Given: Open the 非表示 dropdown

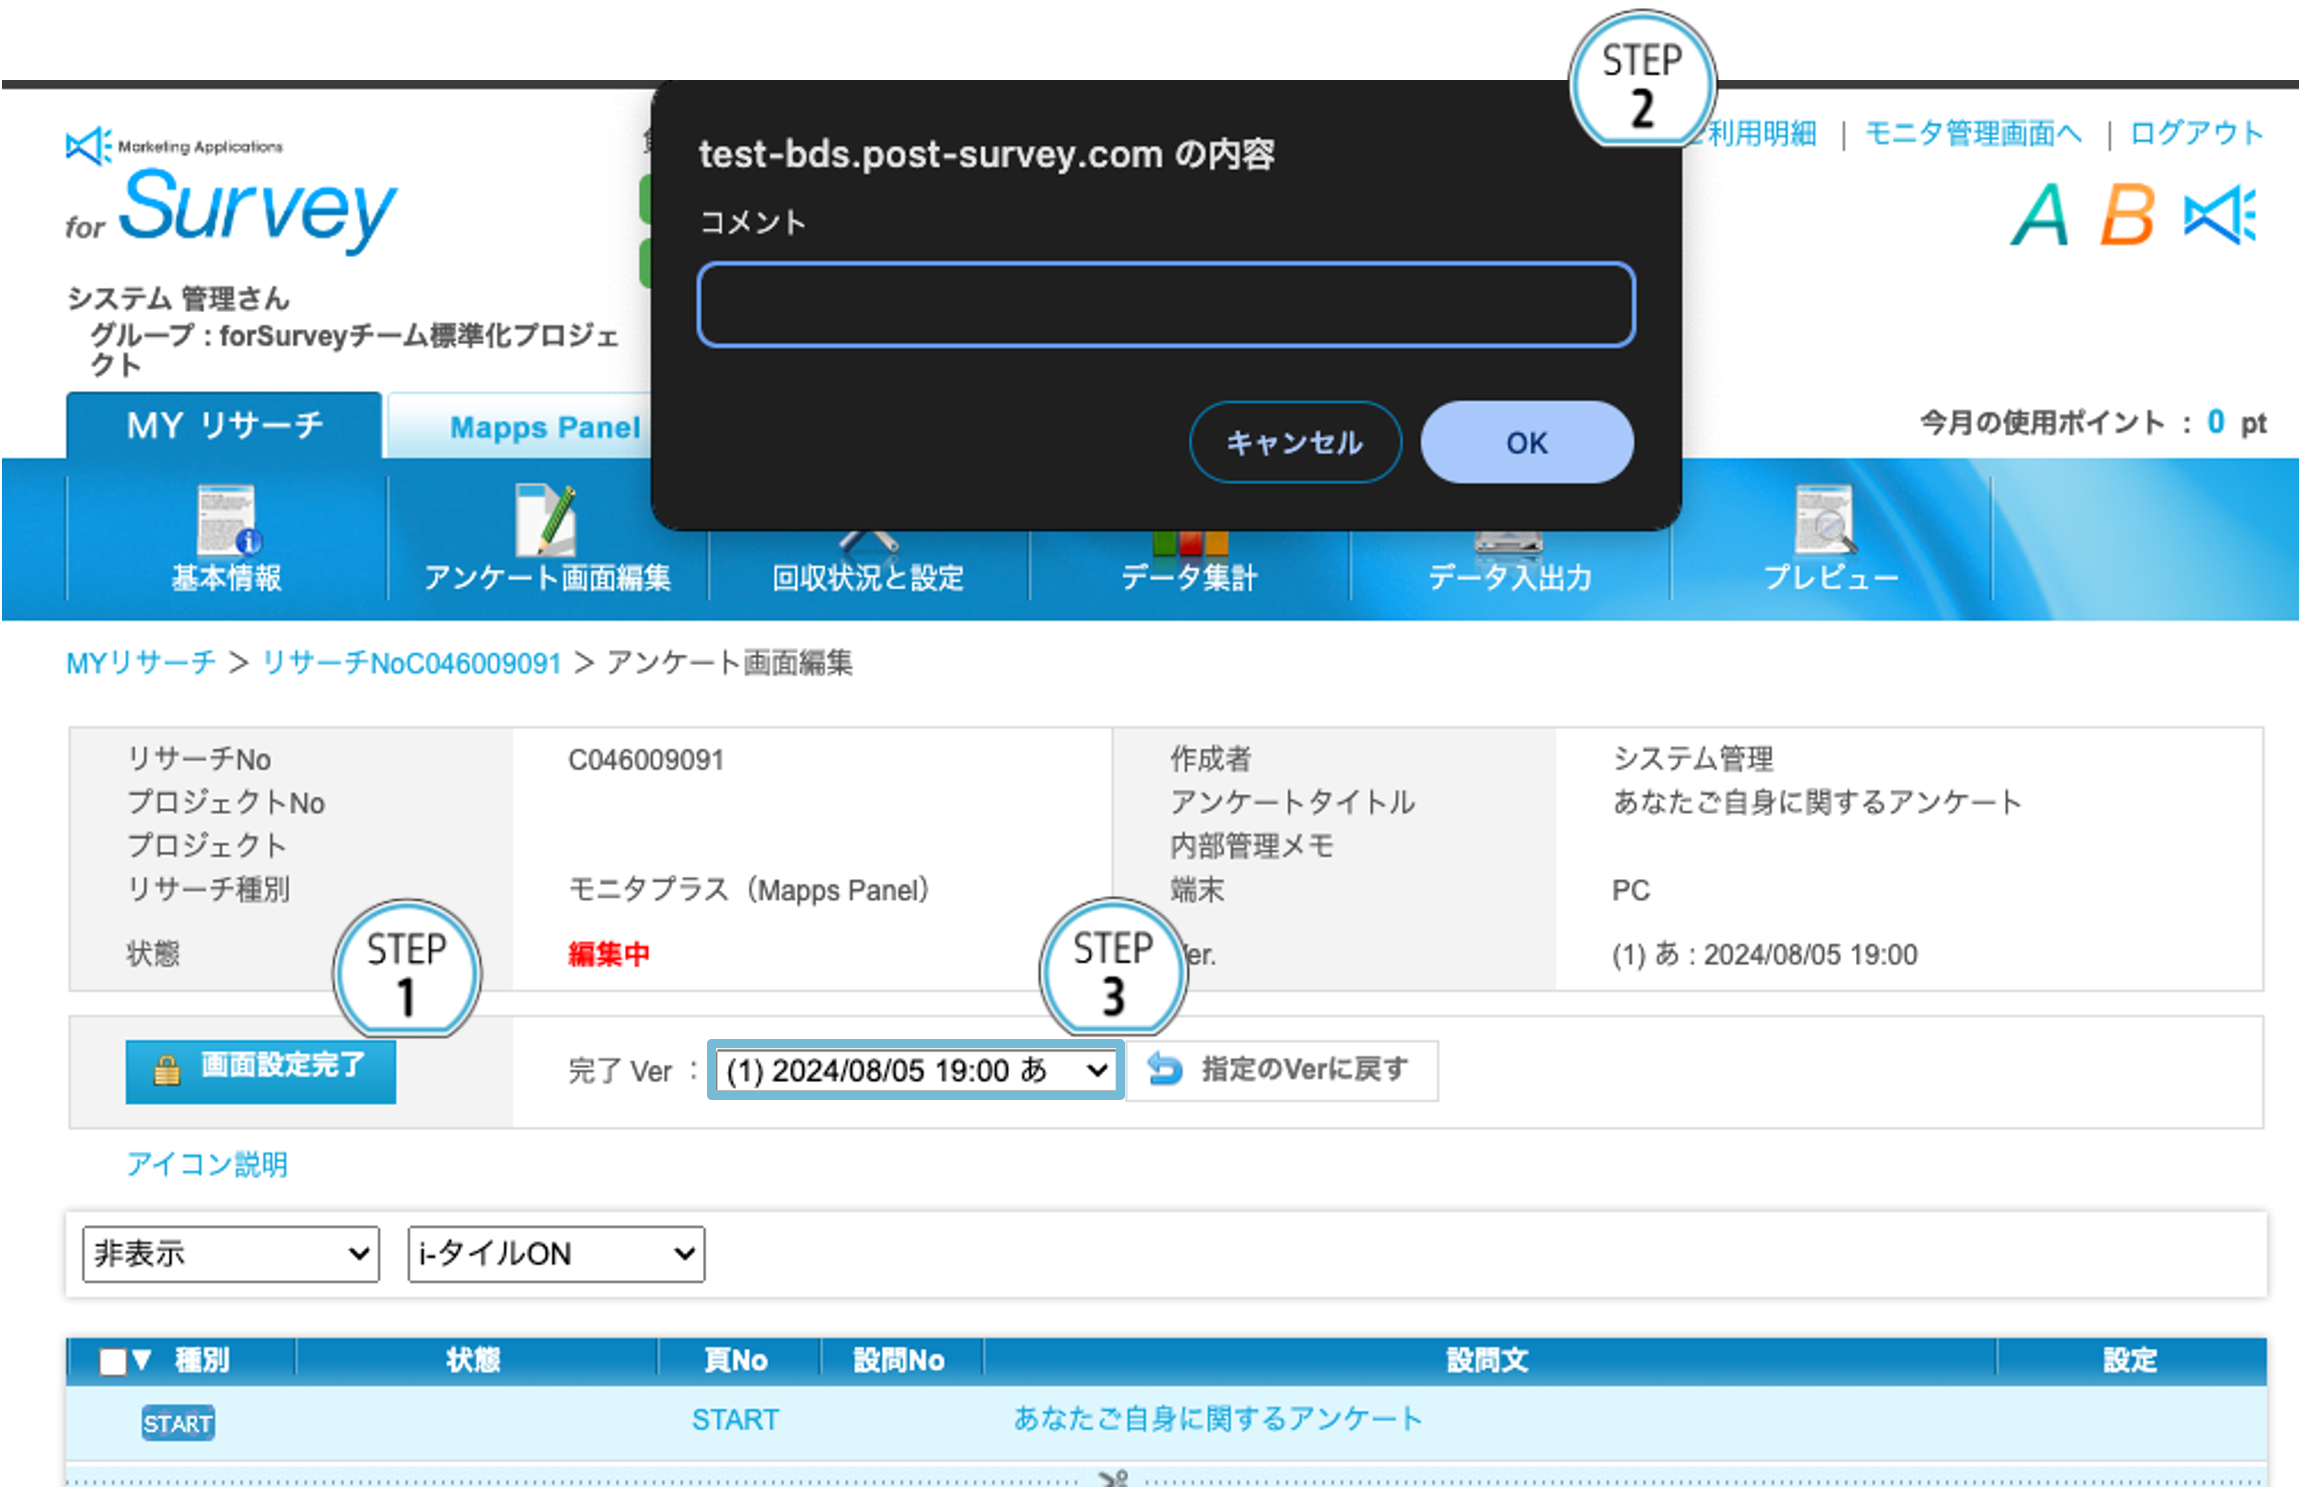Looking at the screenshot, I should (230, 1254).
